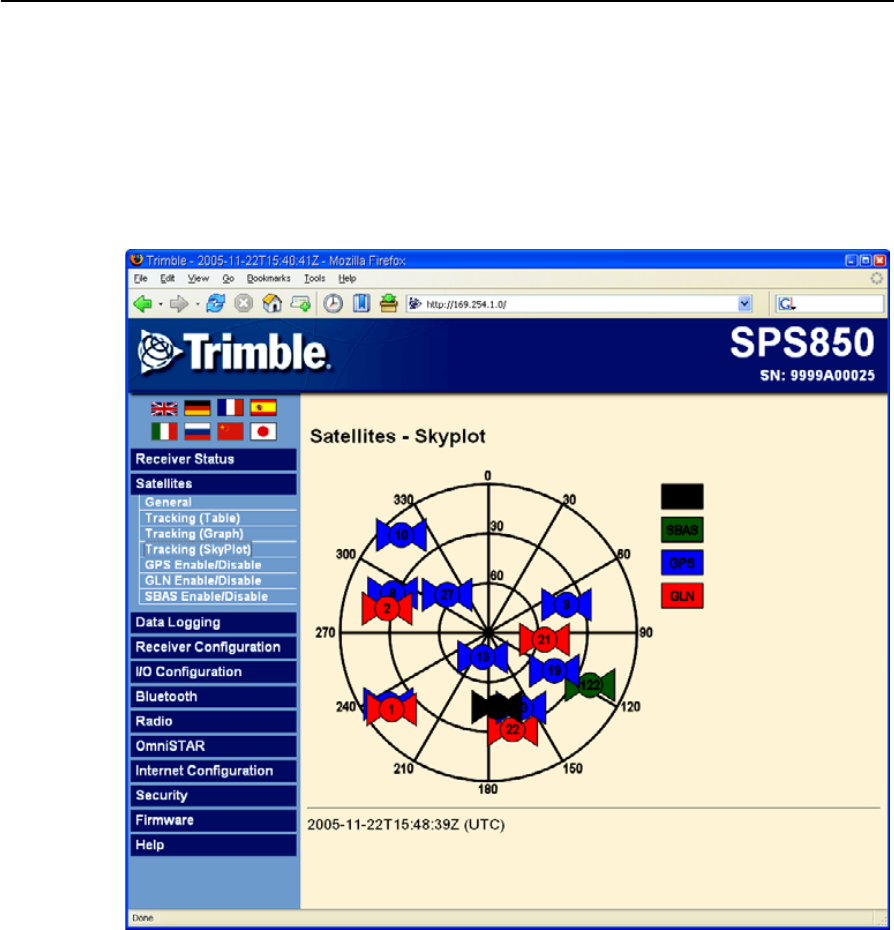The width and height of the screenshot is (894, 930).
Task: Open the File menu
Action: (x=140, y=278)
